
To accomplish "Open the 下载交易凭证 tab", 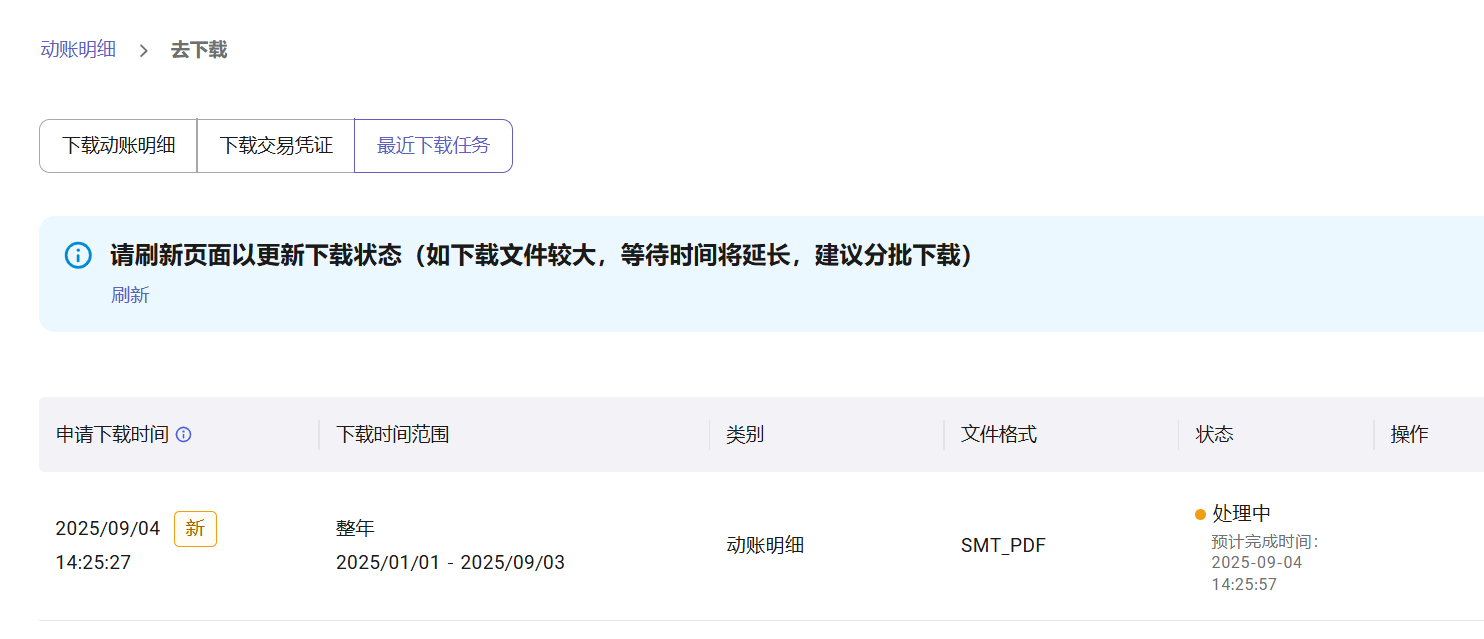I will tap(276, 146).
